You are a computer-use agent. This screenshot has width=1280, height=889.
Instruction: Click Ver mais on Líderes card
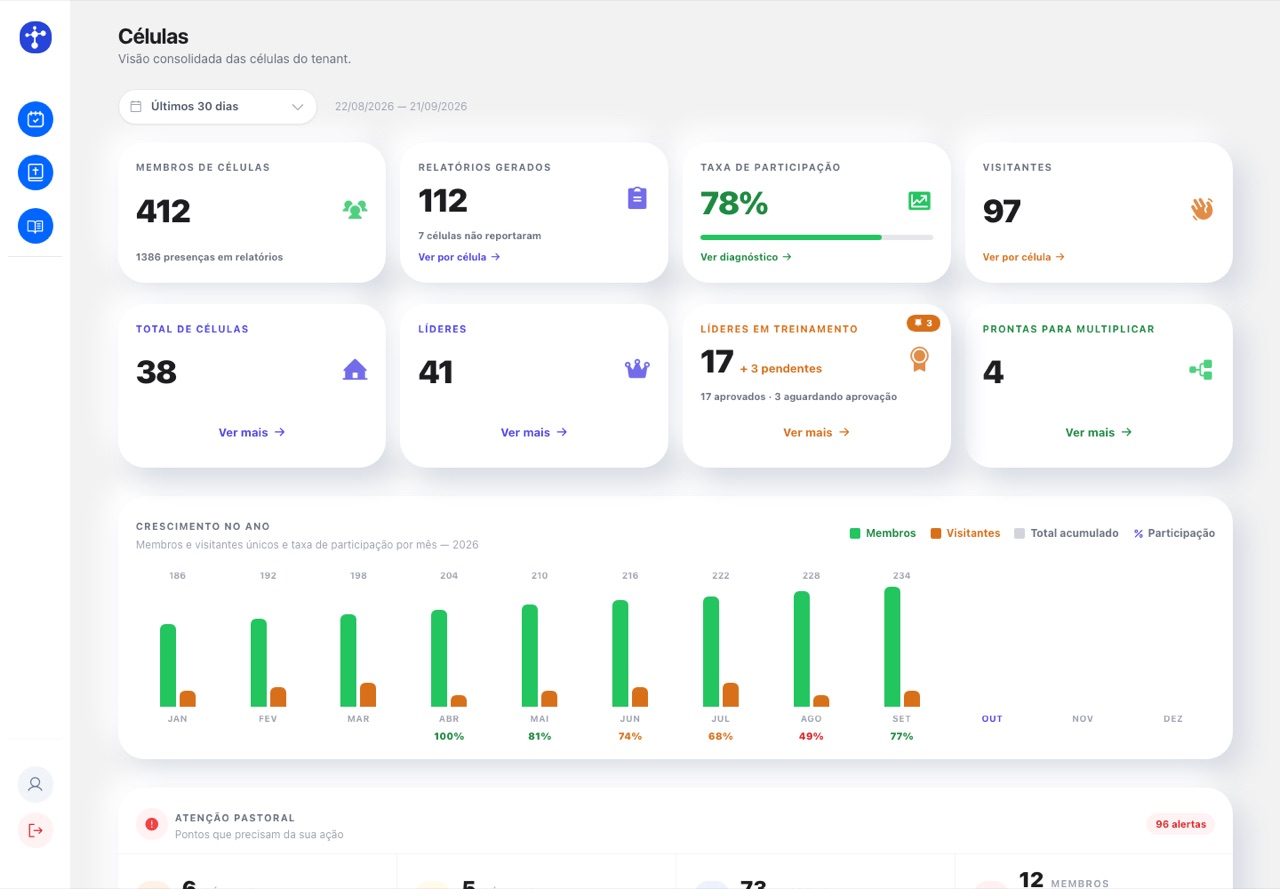coord(534,433)
